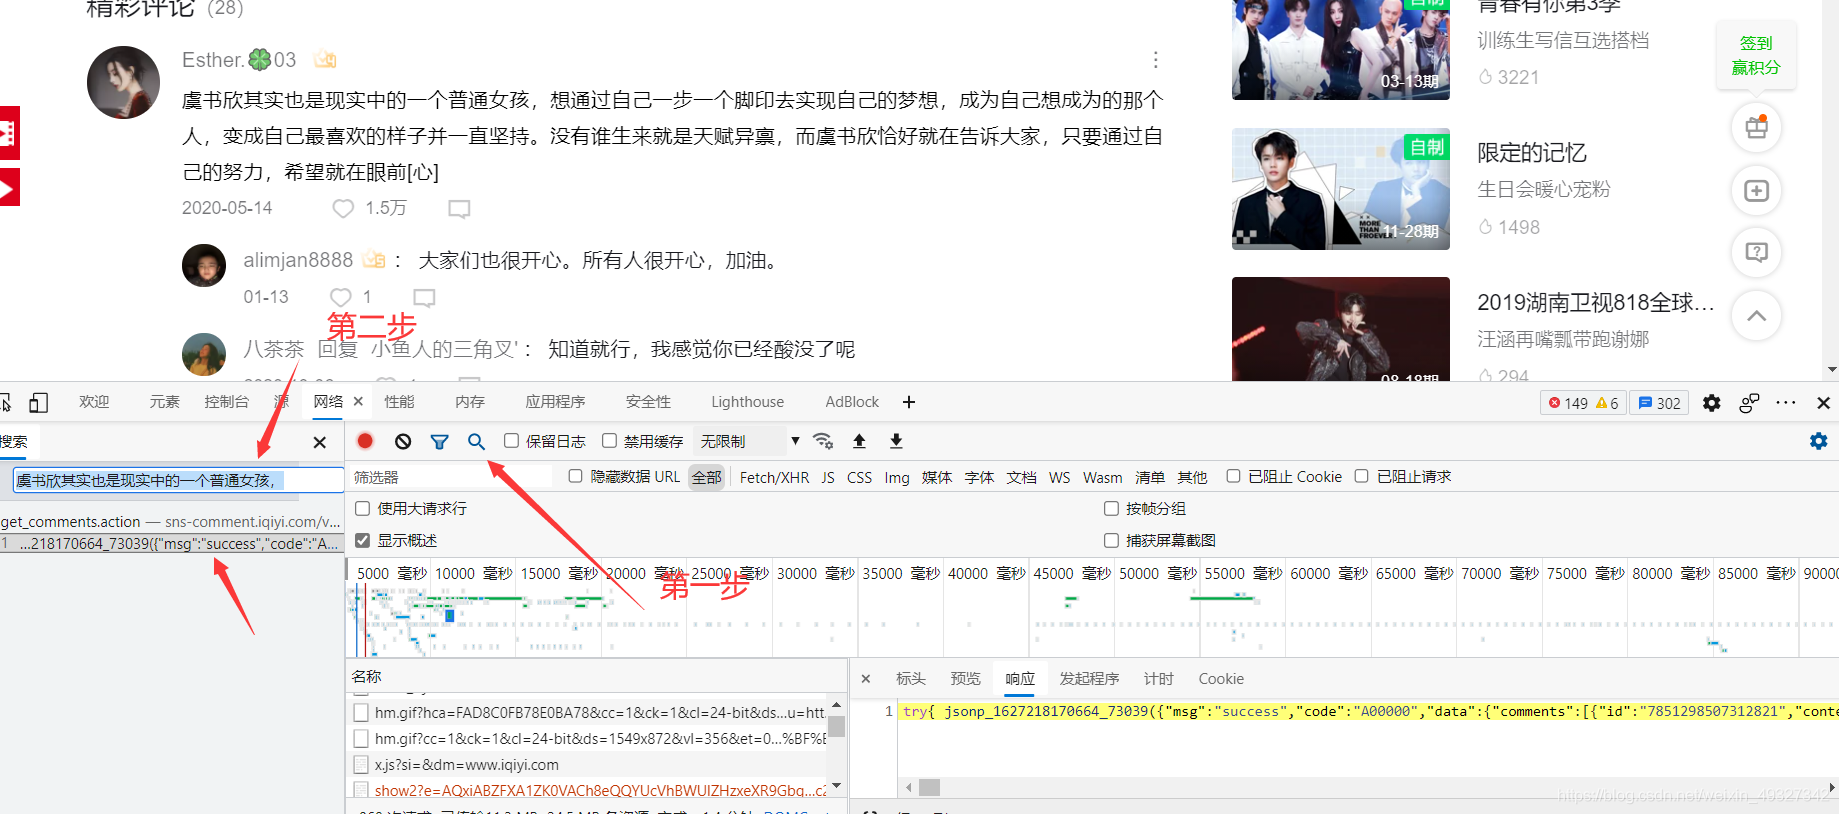Viewport: 1839px width, 814px height.
Task: Filter requests by WS type
Action: [1059, 478]
